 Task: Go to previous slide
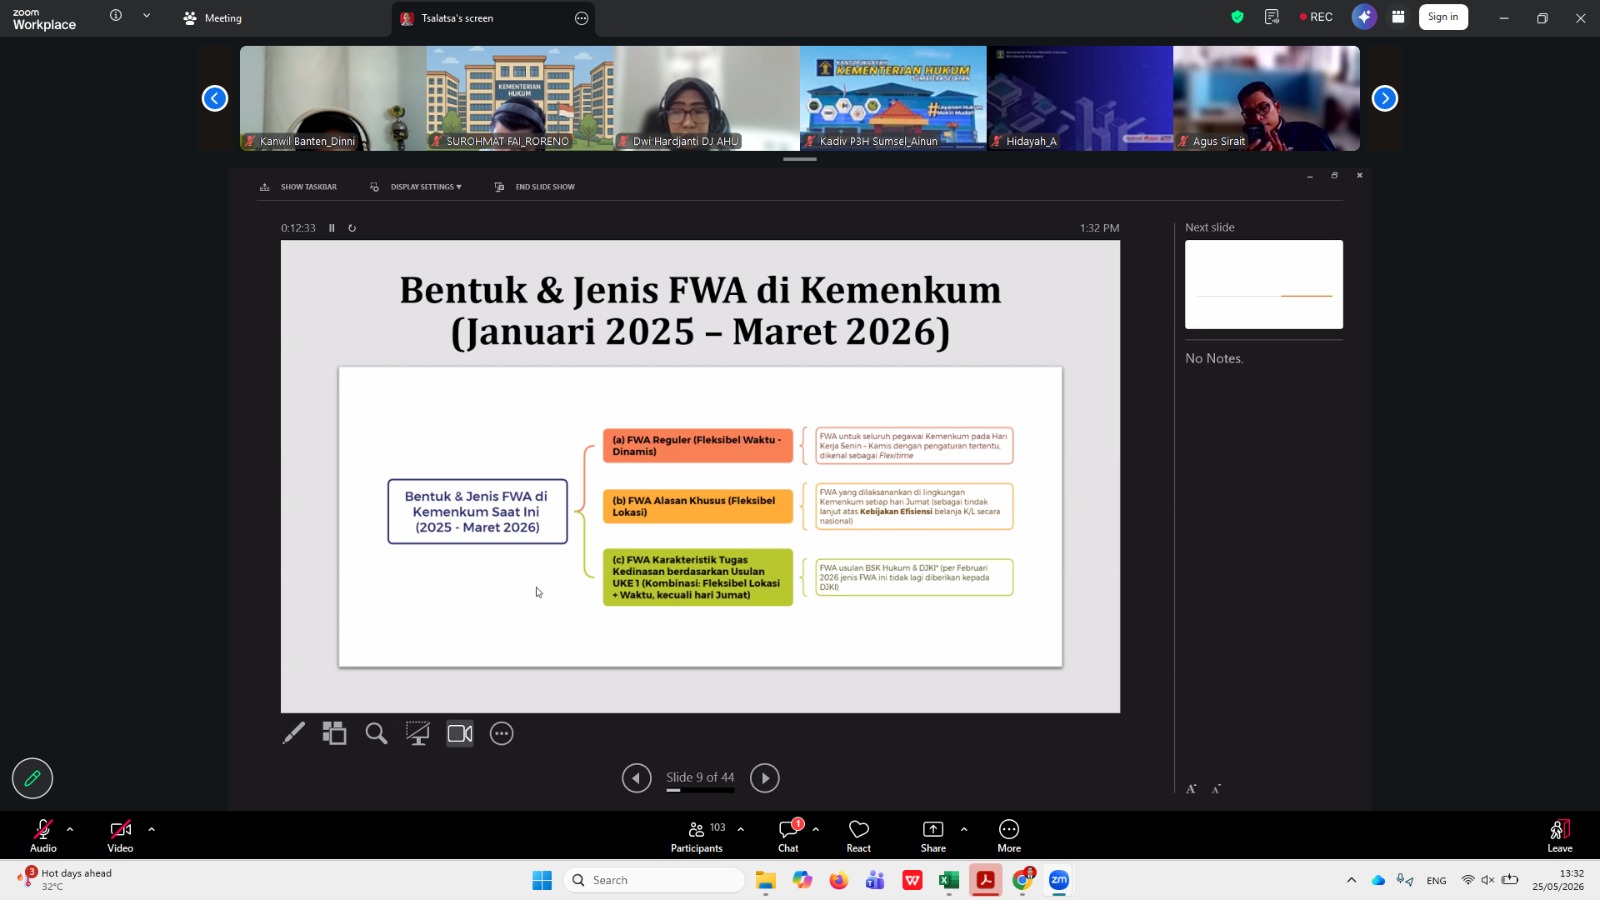pos(637,778)
